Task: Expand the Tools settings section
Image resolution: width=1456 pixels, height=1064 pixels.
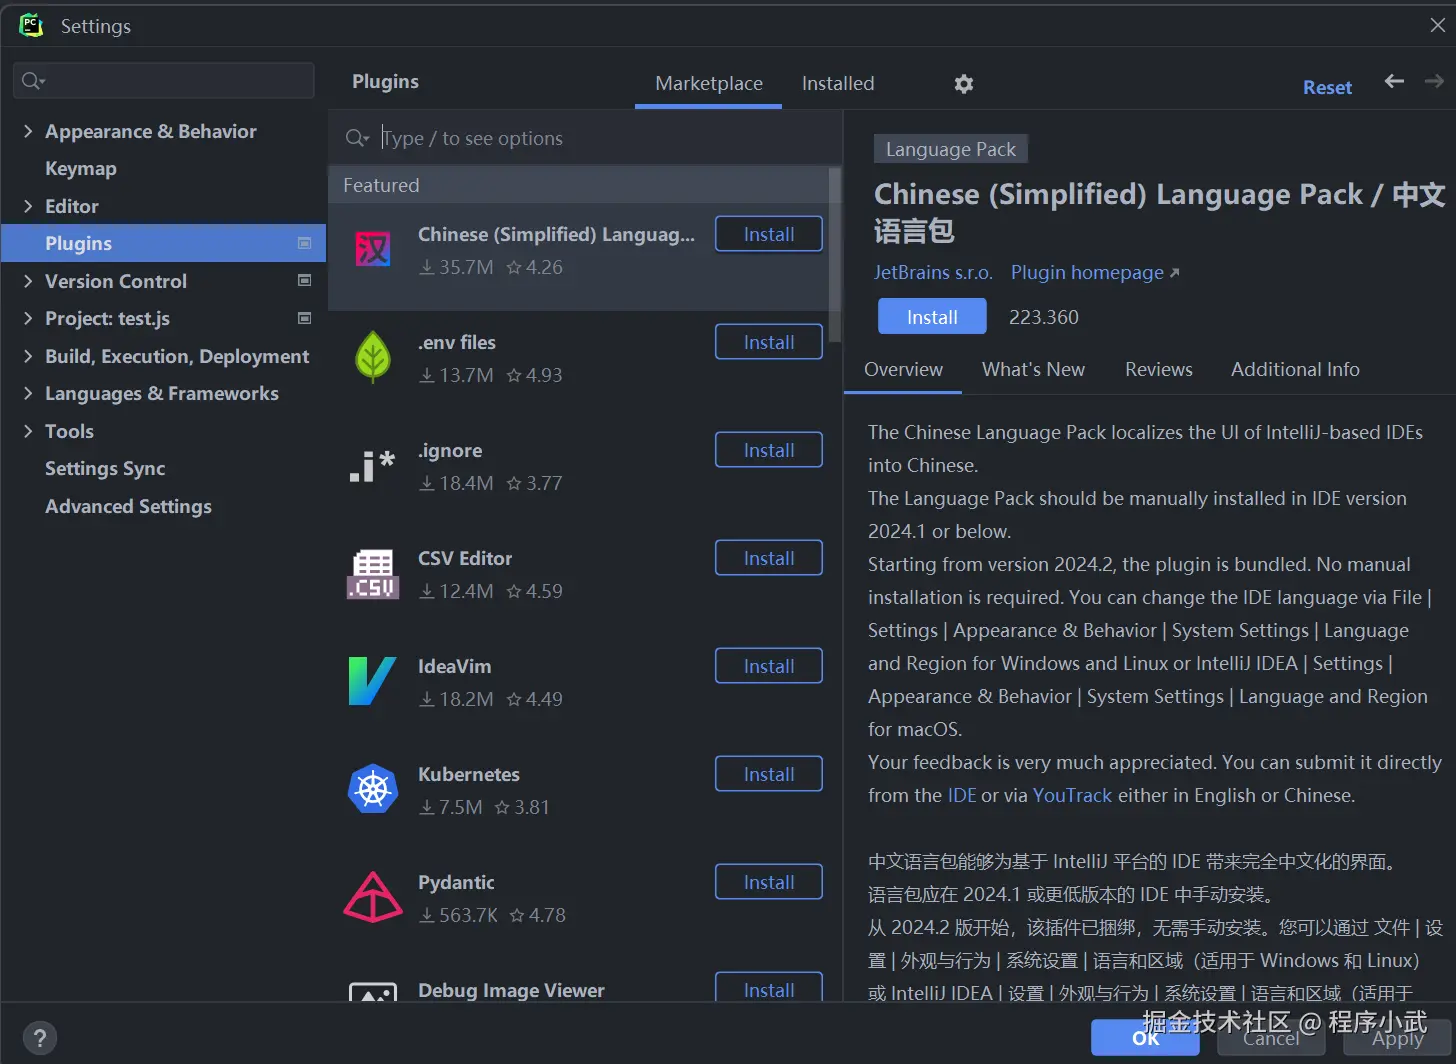Action: (x=28, y=431)
